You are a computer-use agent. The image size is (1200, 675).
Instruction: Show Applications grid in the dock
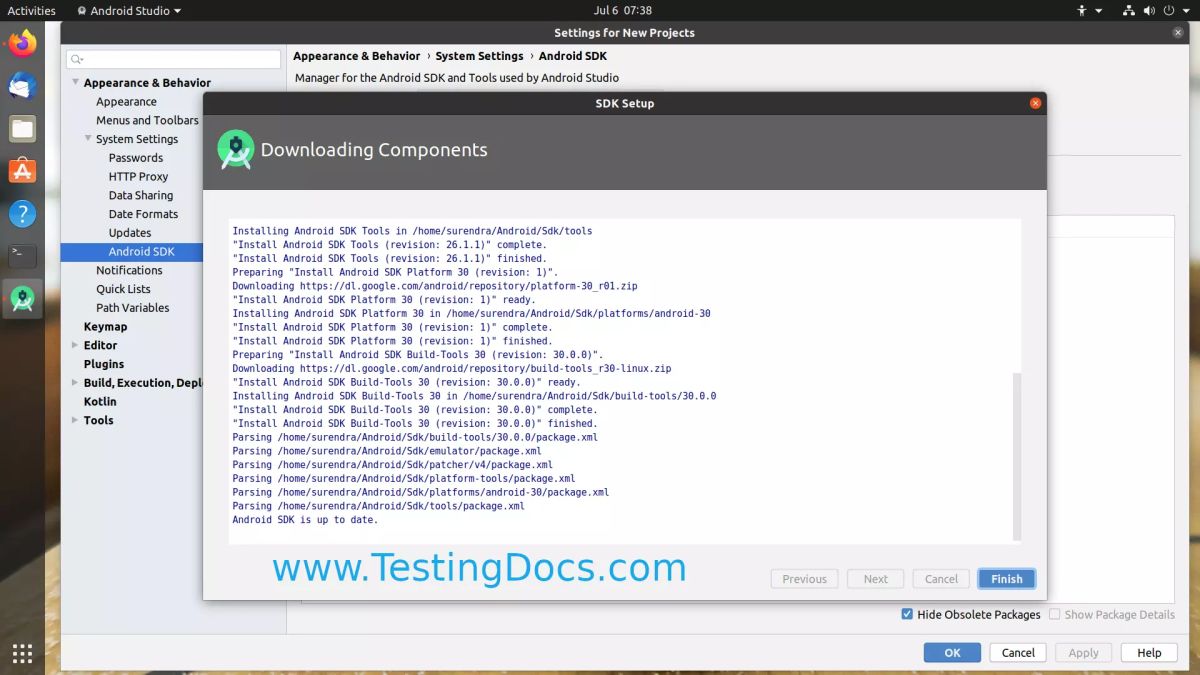22,654
